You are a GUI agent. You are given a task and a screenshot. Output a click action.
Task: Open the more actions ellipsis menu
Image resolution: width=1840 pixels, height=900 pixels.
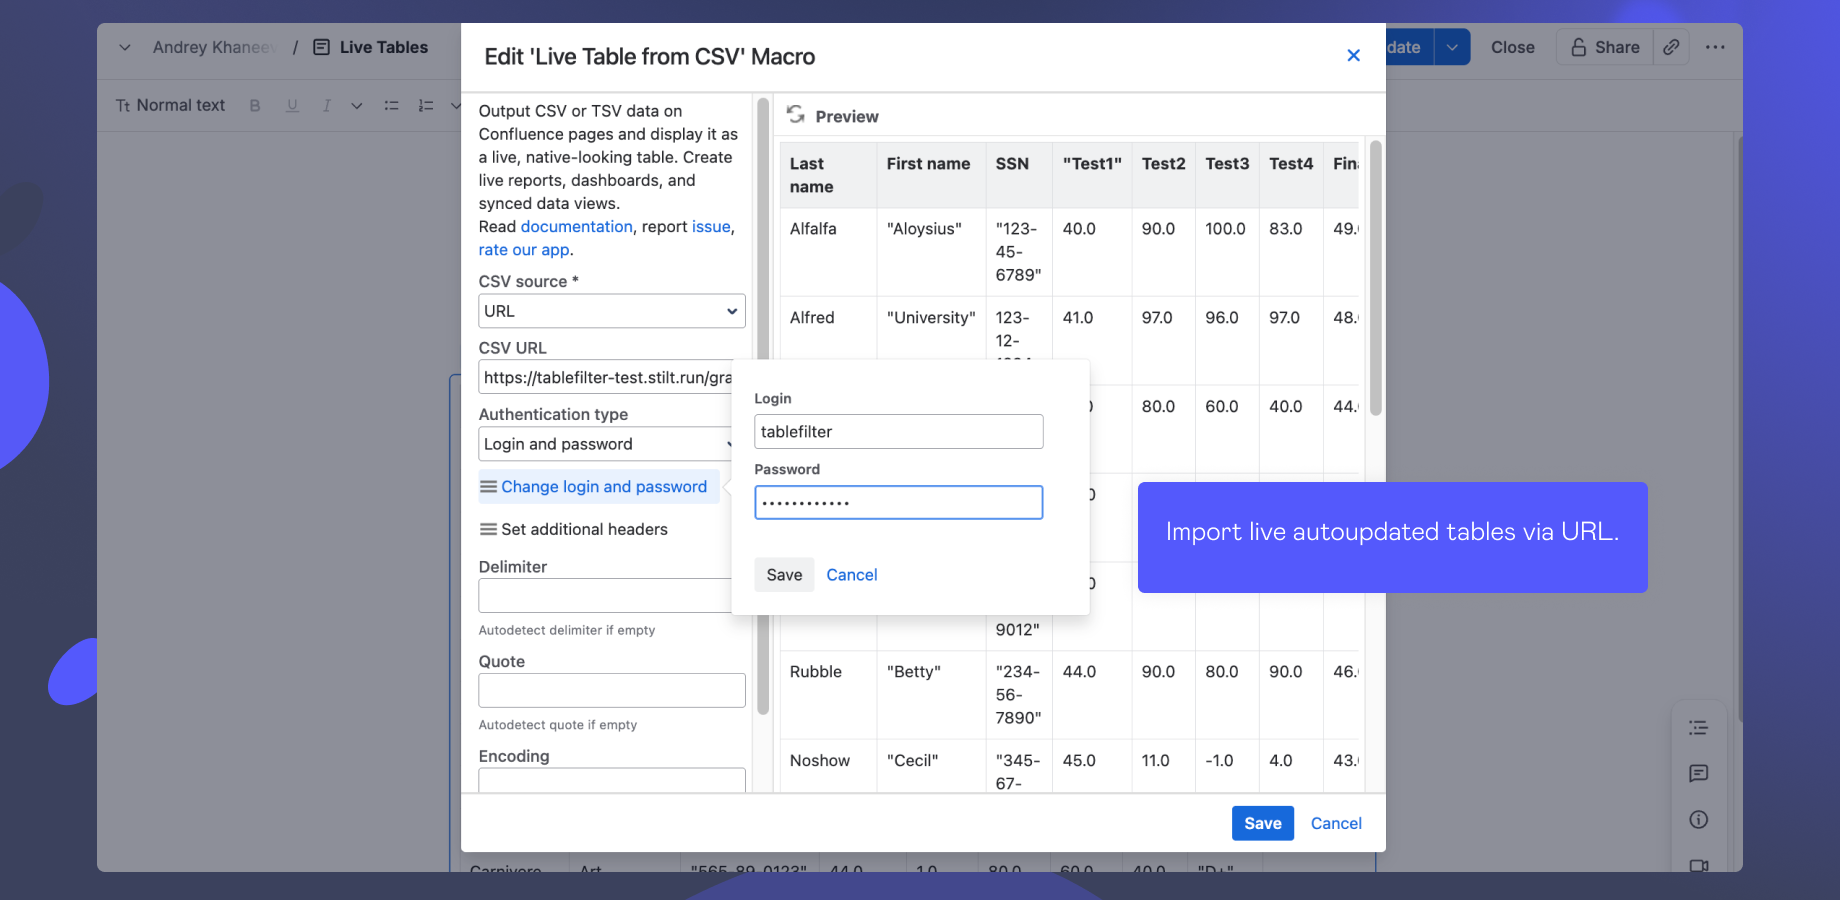[x=1715, y=47]
